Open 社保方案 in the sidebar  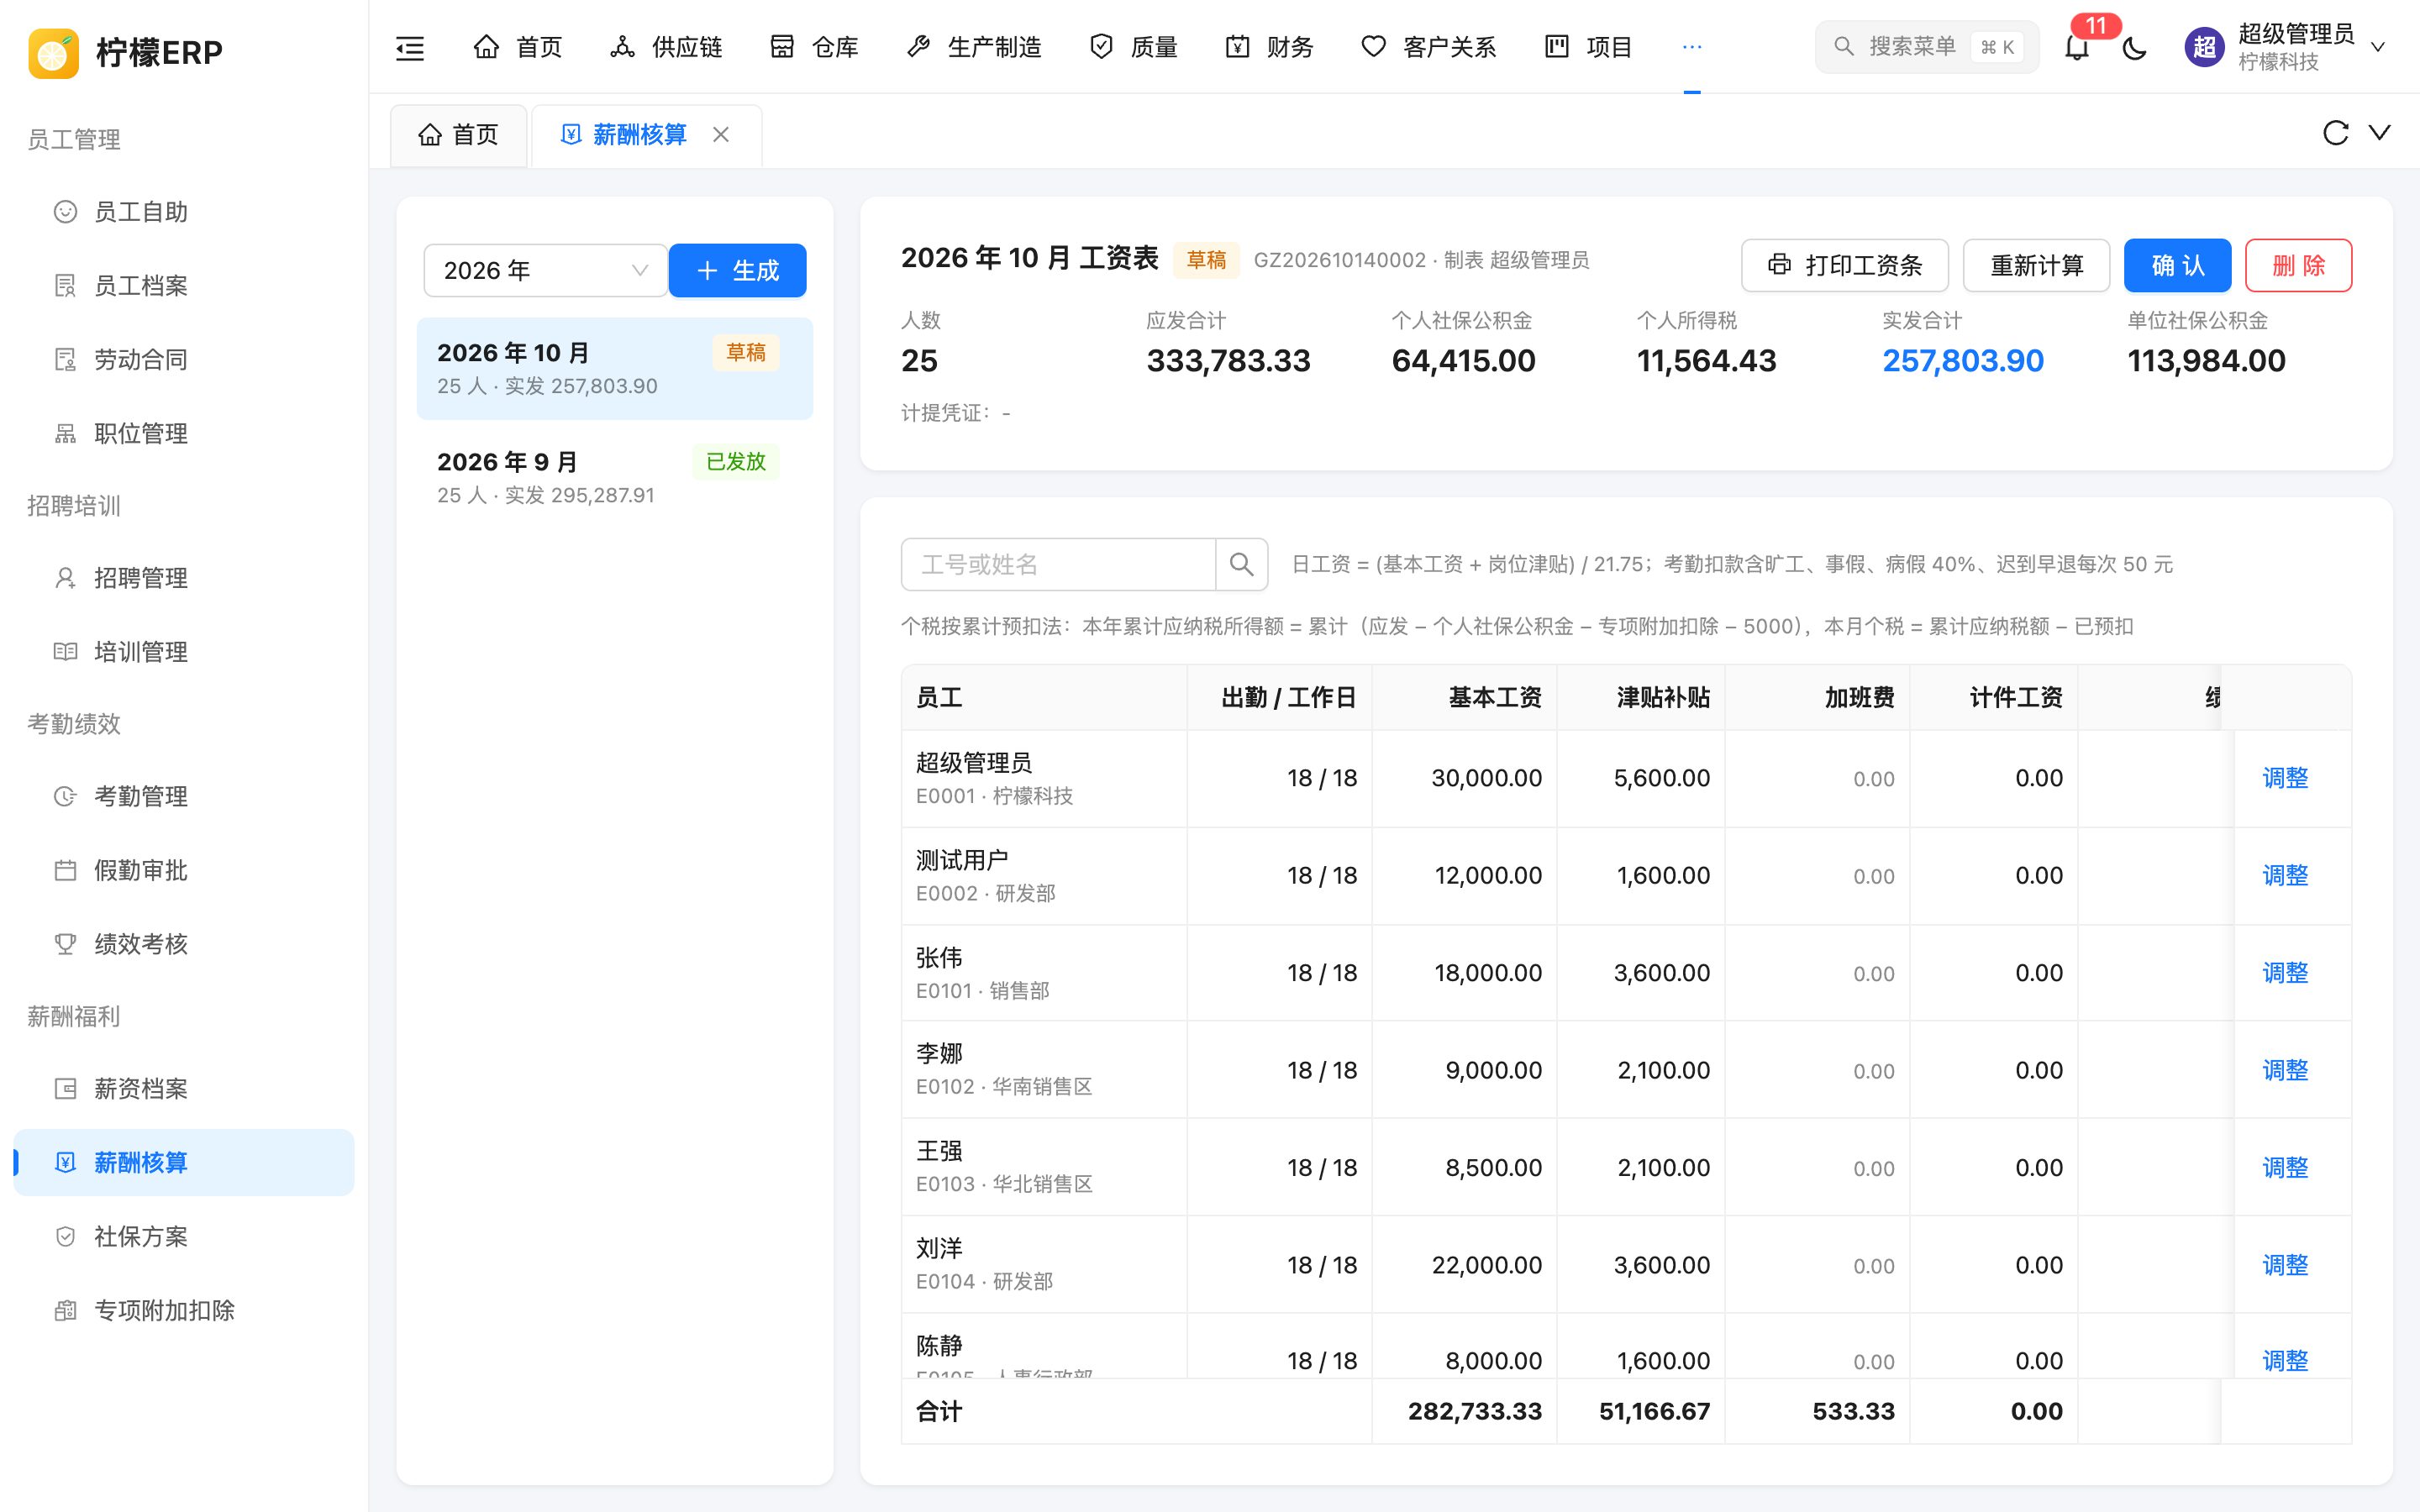[x=184, y=1237]
